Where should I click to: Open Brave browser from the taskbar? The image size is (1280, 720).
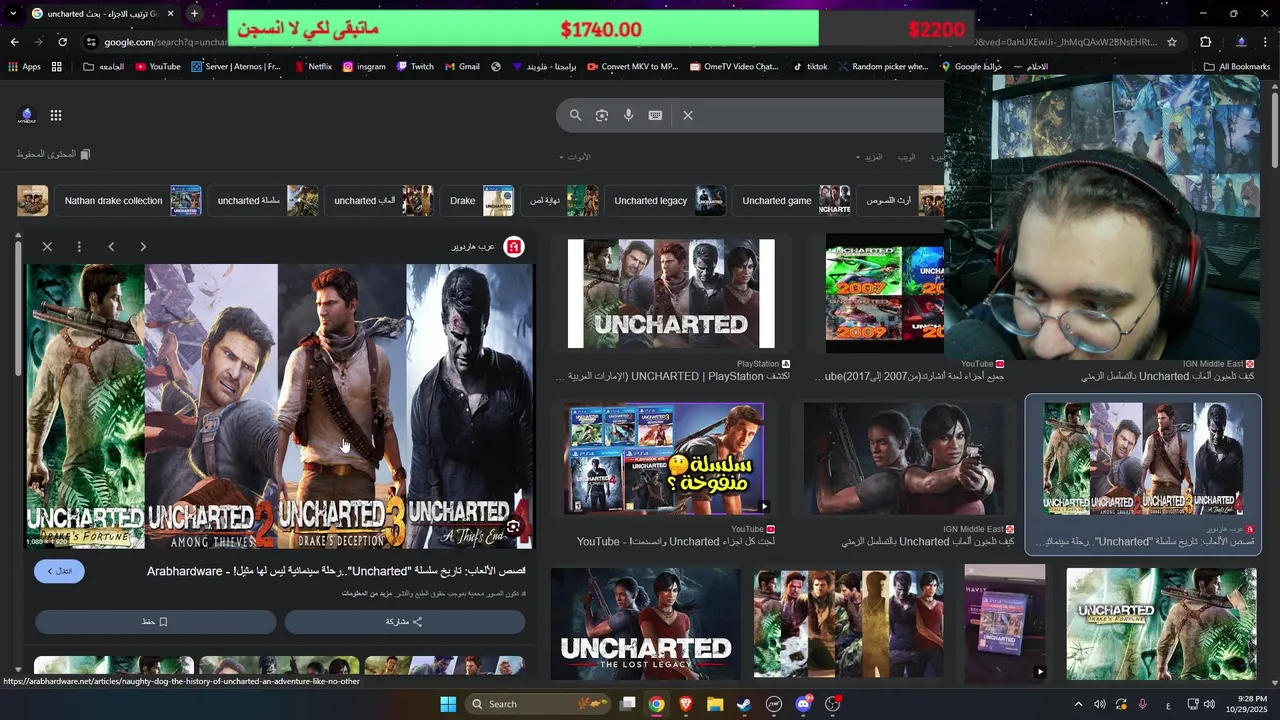pos(686,704)
